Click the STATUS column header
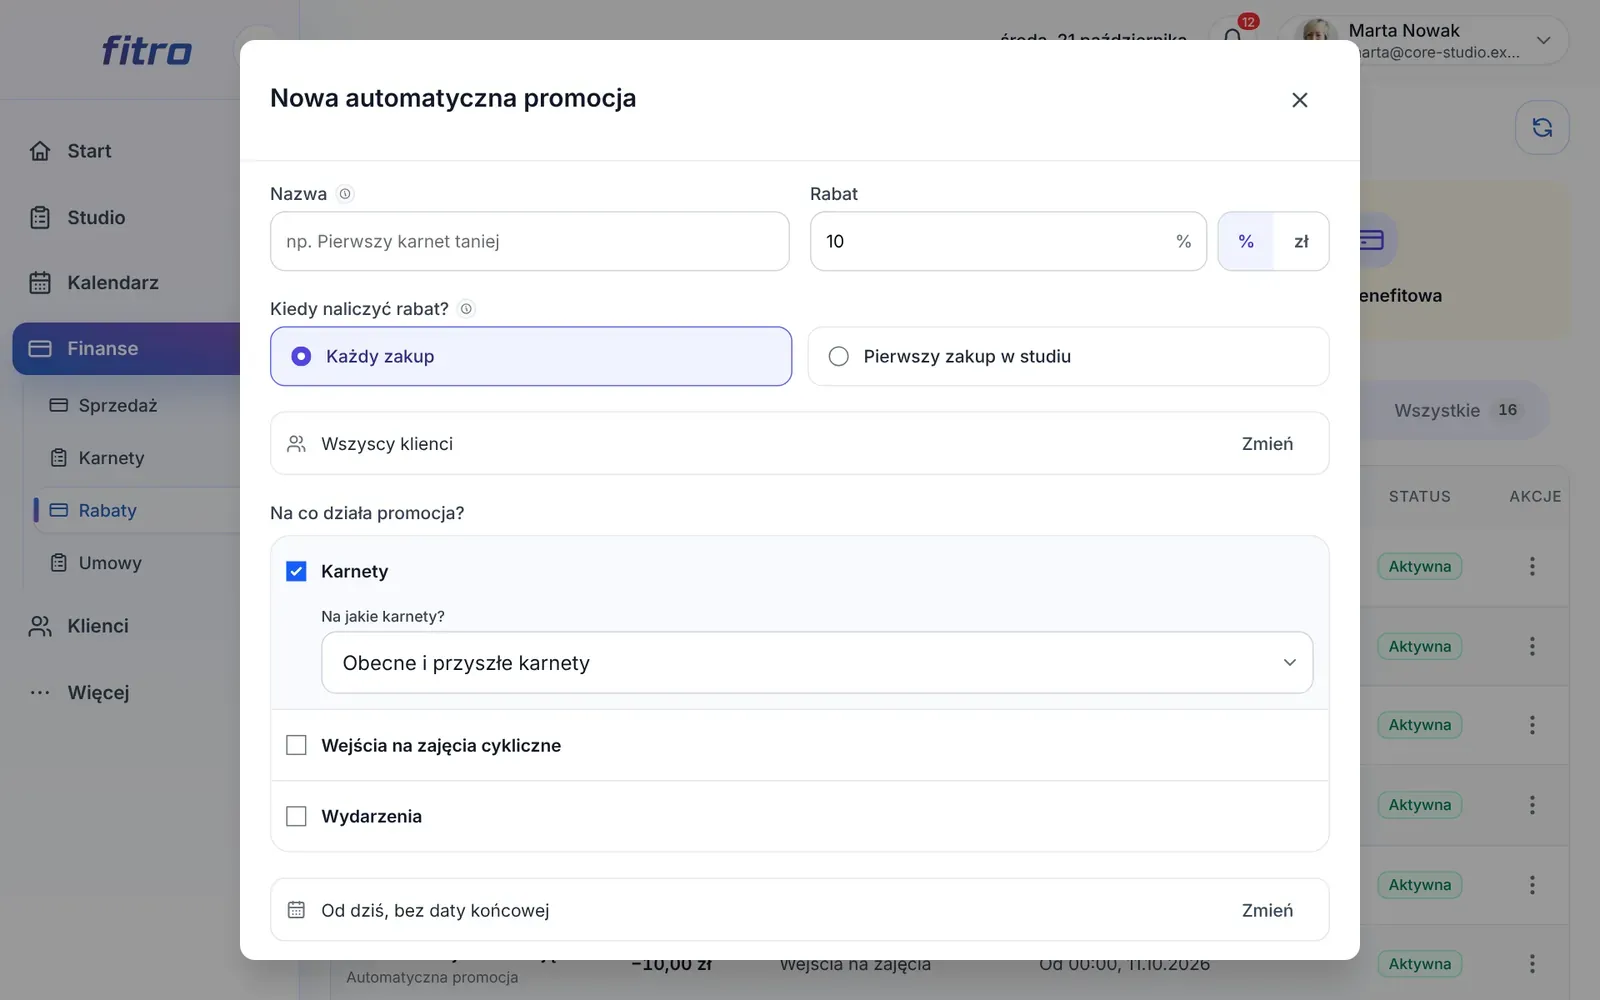Image resolution: width=1600 pixels, height=1000 pixels. (1419, 496)
